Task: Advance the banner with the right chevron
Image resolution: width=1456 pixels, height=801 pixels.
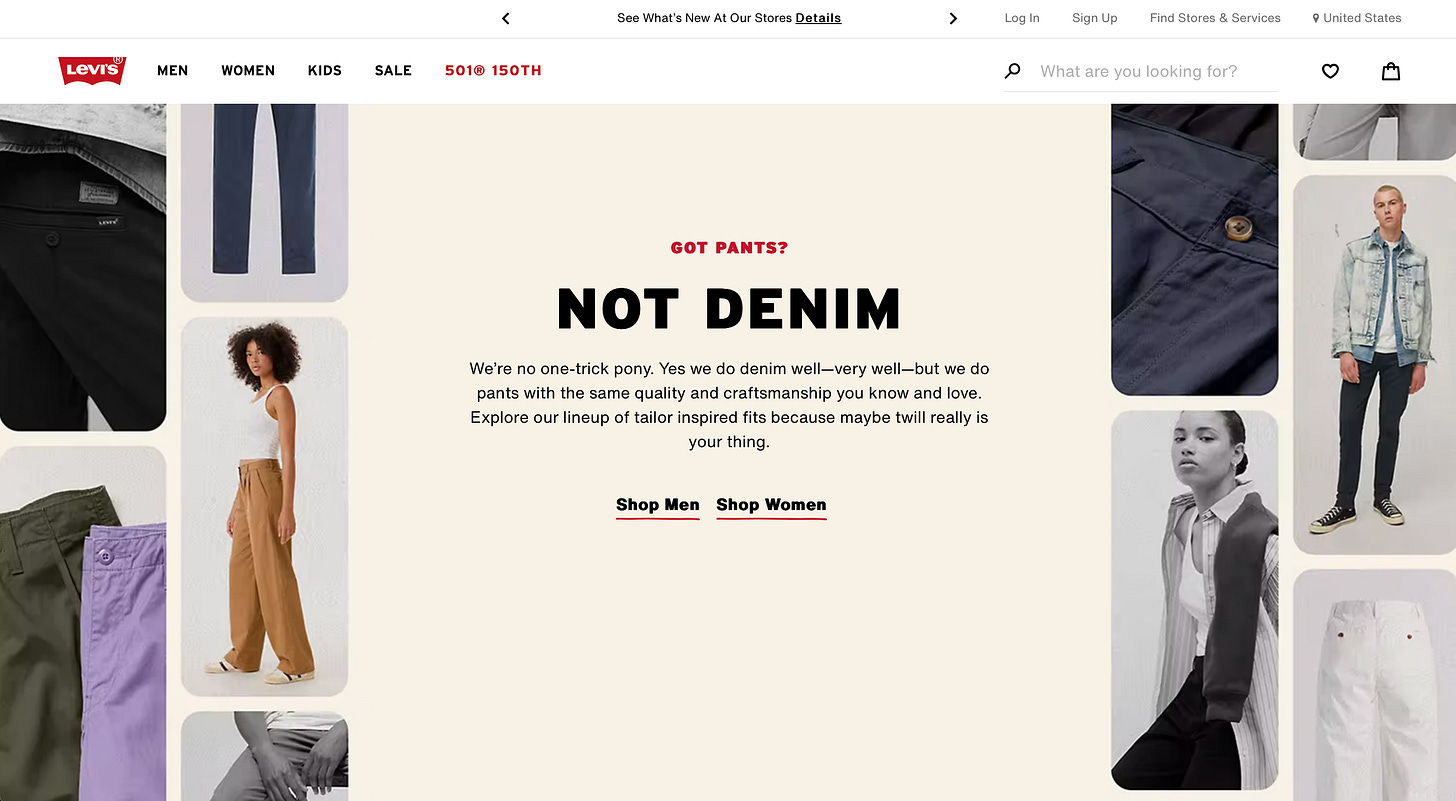Action: pyautogui.click(x=953, y=18)
